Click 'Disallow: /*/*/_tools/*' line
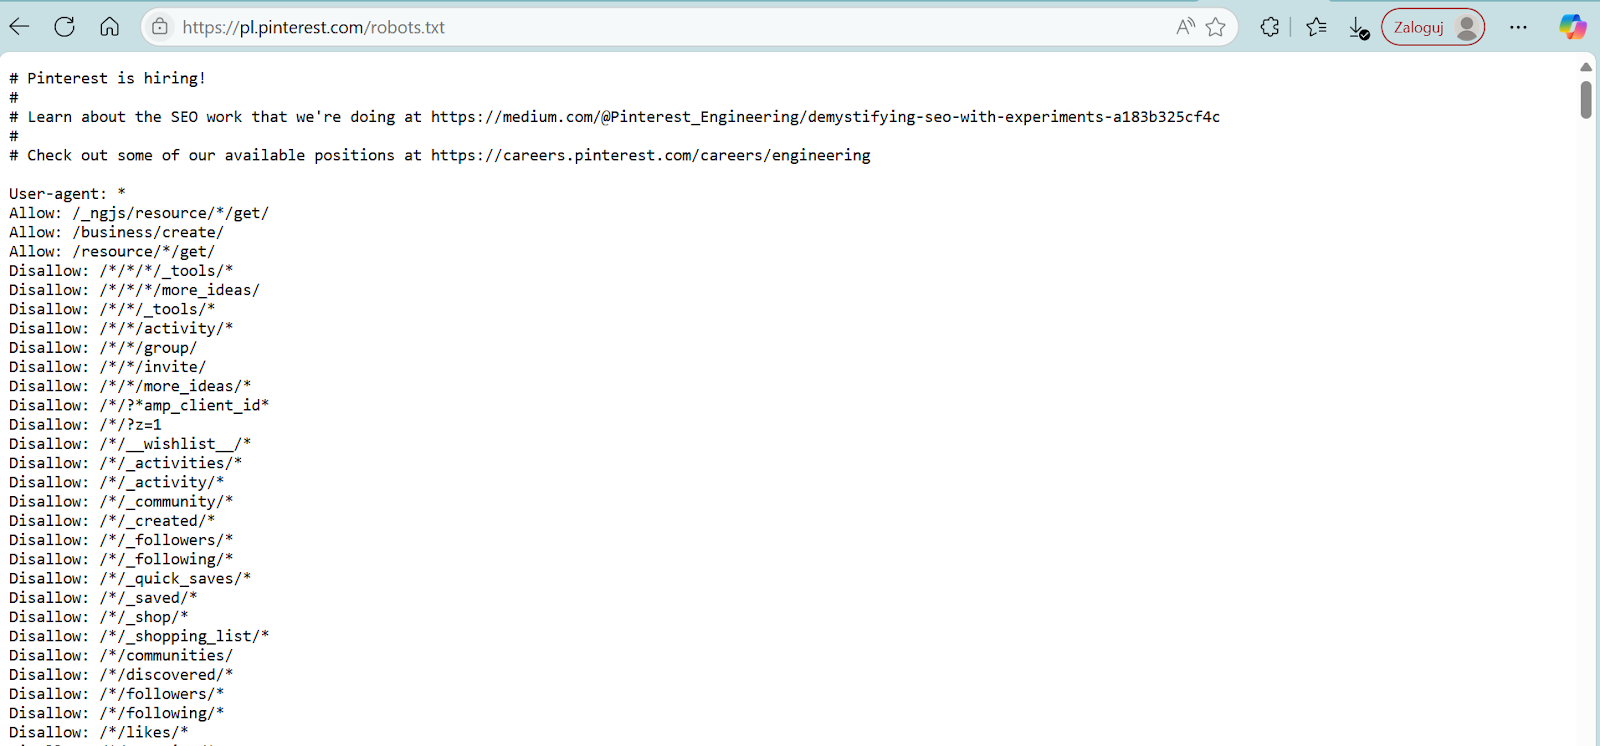Viewport: 1600px width, 746px height. [112, 309]
